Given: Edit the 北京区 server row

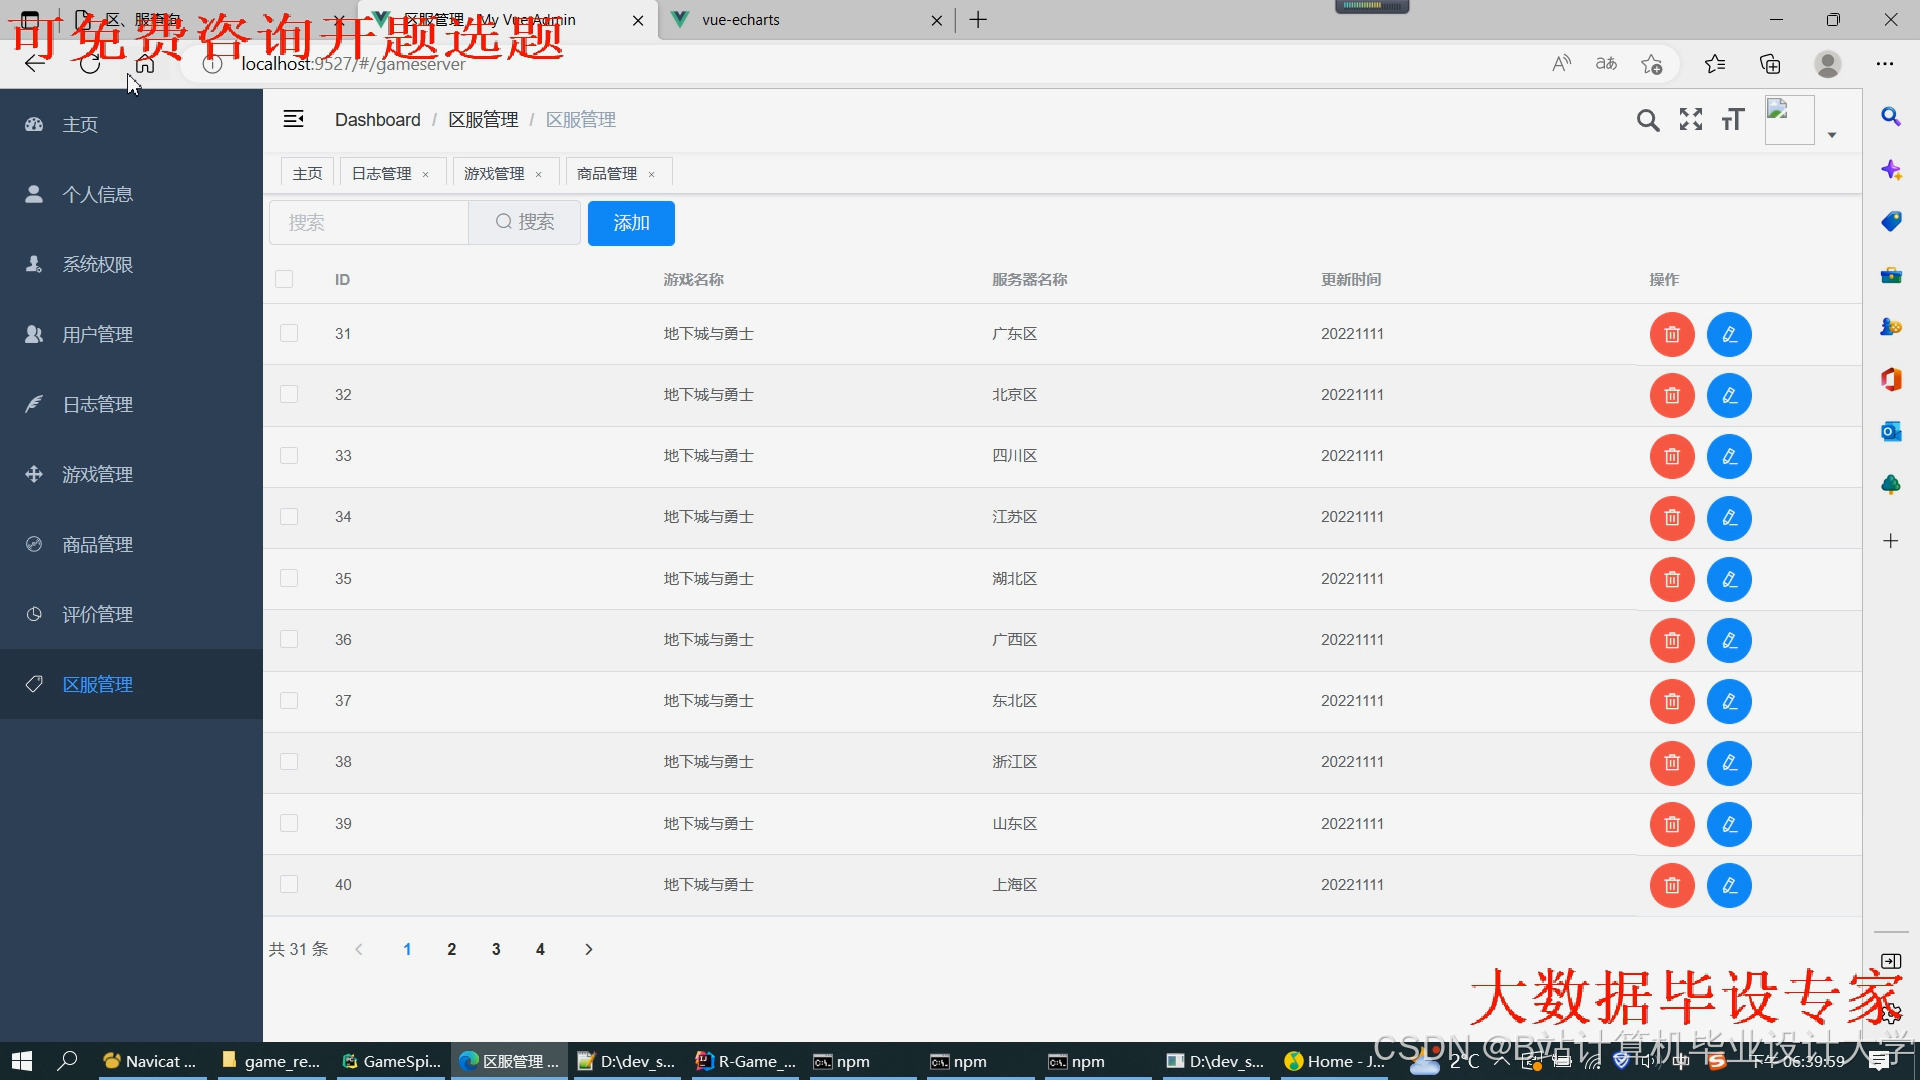Looking at the screenshot, I should pyautogui.click(x=1729, y=396).
